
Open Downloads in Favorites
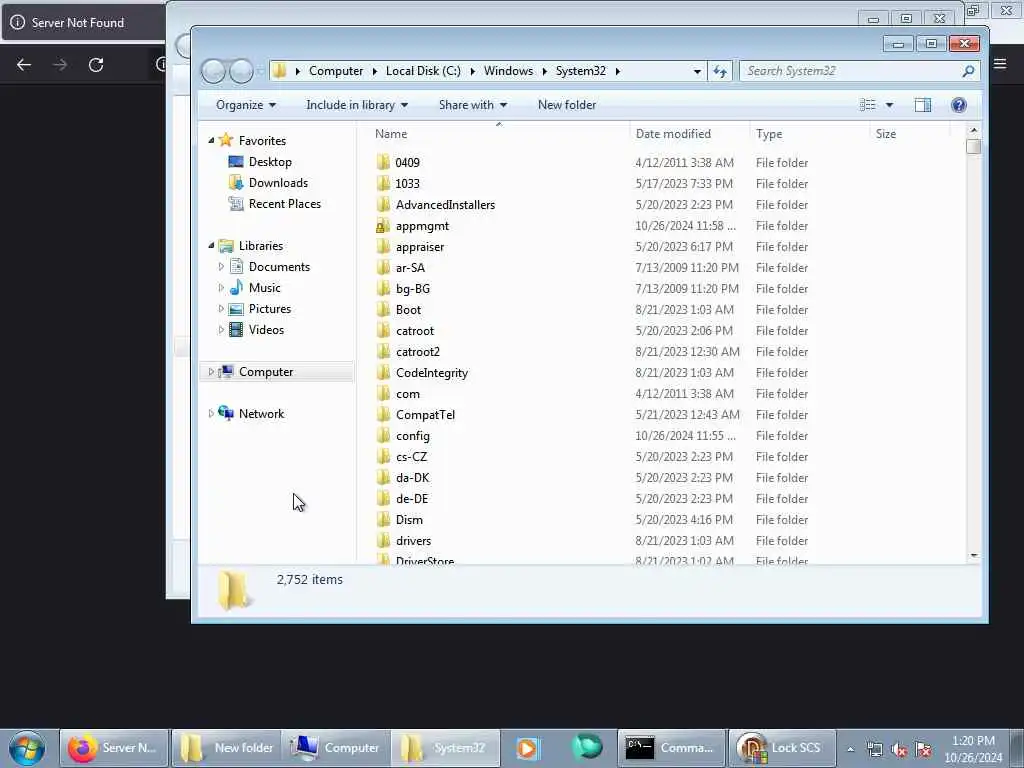pos(278,183)
